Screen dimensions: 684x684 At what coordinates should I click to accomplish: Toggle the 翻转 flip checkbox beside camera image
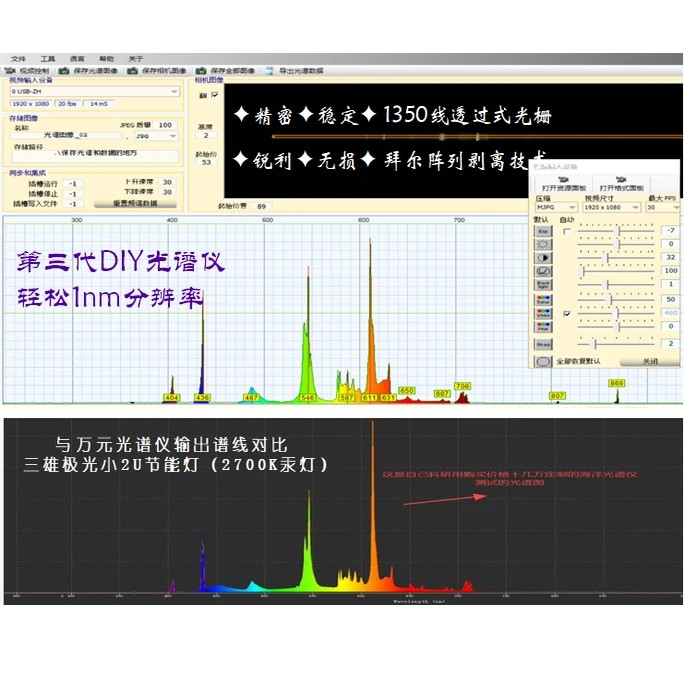point(215,95)
